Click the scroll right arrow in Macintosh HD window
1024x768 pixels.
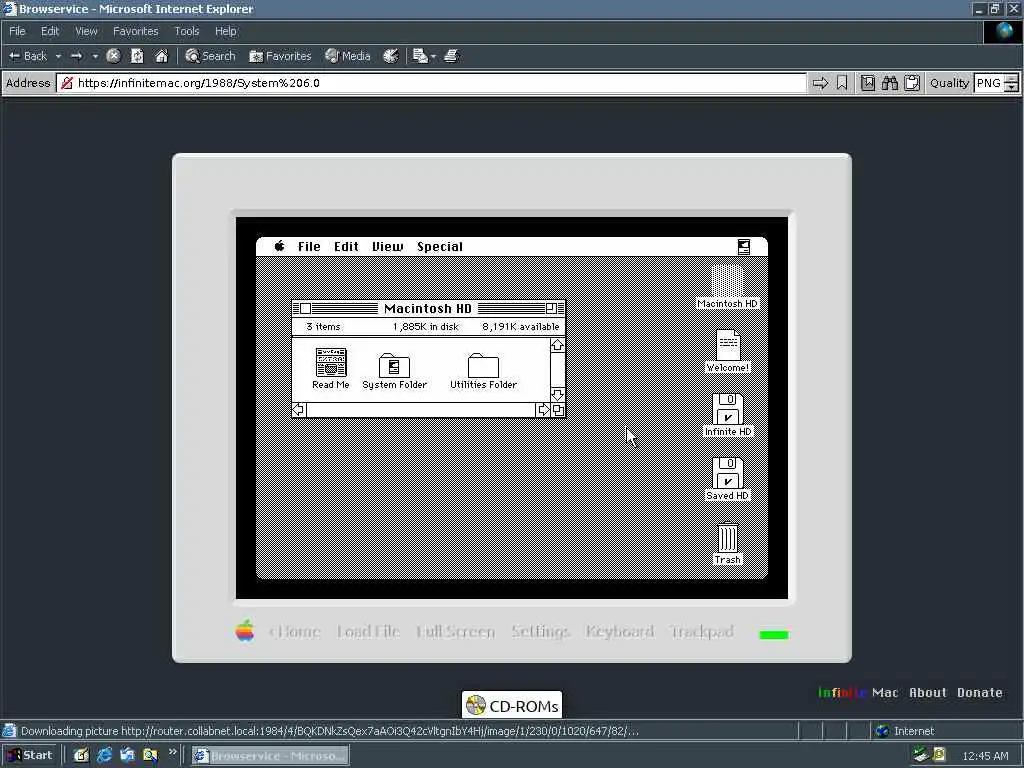(543, 409)
